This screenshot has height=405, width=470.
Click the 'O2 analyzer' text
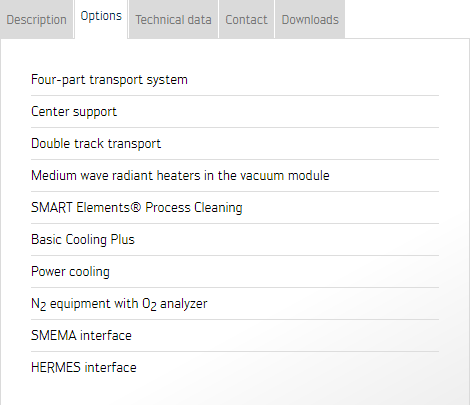175,304
